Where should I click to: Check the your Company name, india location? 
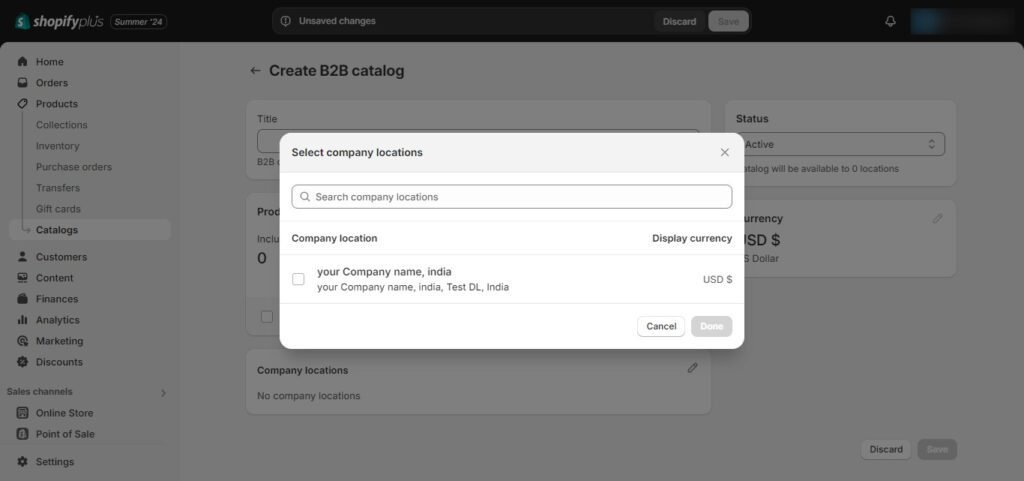(x=298, y=279)
